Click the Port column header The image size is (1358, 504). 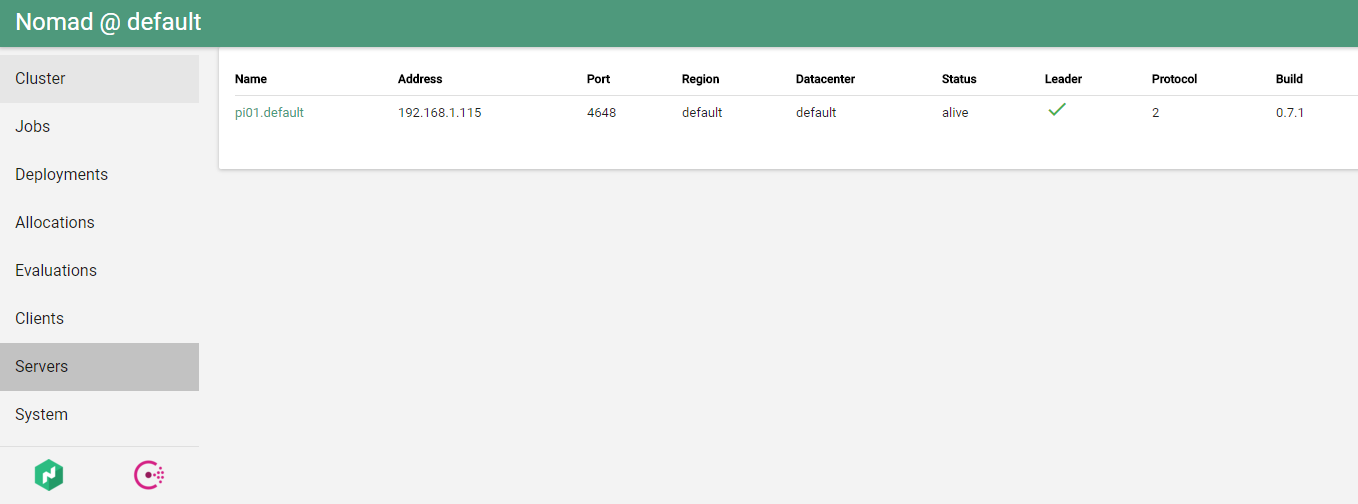[598, 79]
